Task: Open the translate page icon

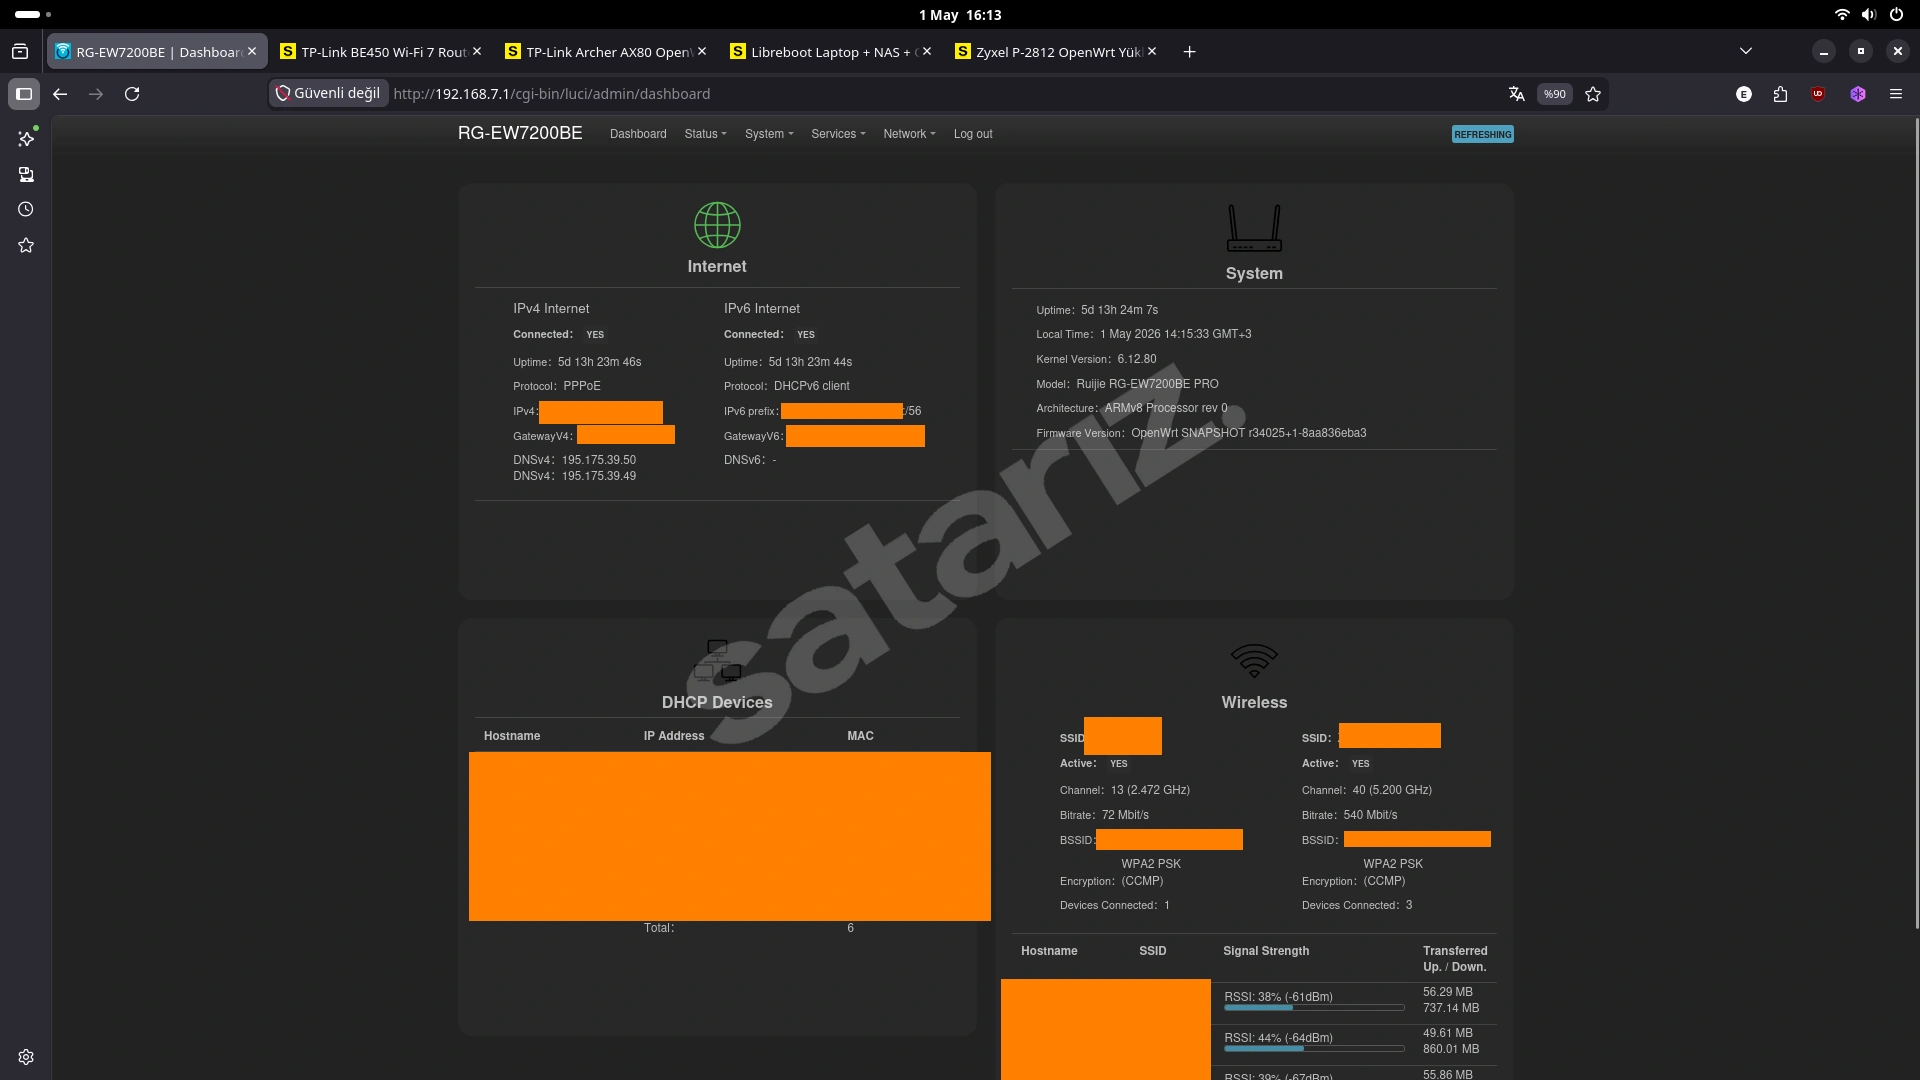Action: pyautogui.click(x=1516, y=94)
